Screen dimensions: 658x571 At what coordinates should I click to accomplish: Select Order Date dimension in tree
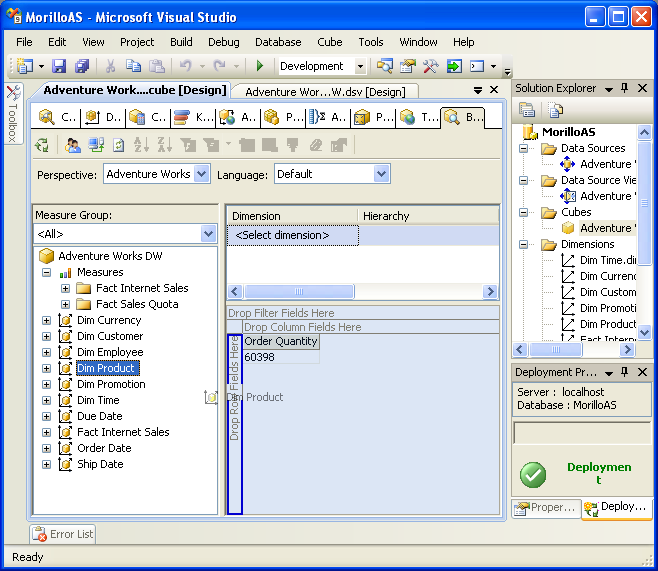click(x=104, y=448)
